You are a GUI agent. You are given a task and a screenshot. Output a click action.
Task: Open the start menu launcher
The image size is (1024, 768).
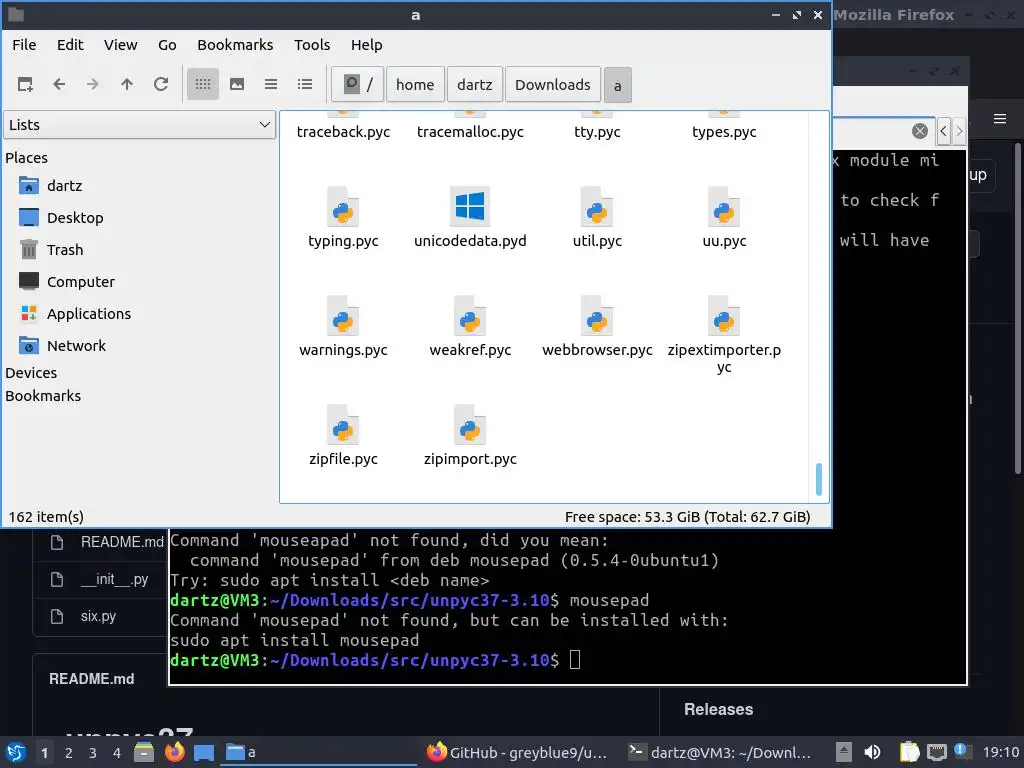pos(16,752)
